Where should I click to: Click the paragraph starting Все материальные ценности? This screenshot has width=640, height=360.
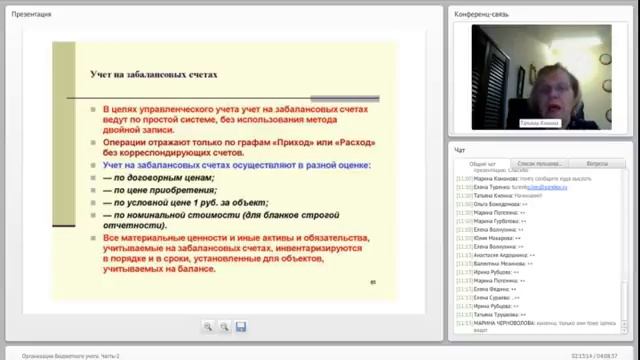click(x=236, y=253)
